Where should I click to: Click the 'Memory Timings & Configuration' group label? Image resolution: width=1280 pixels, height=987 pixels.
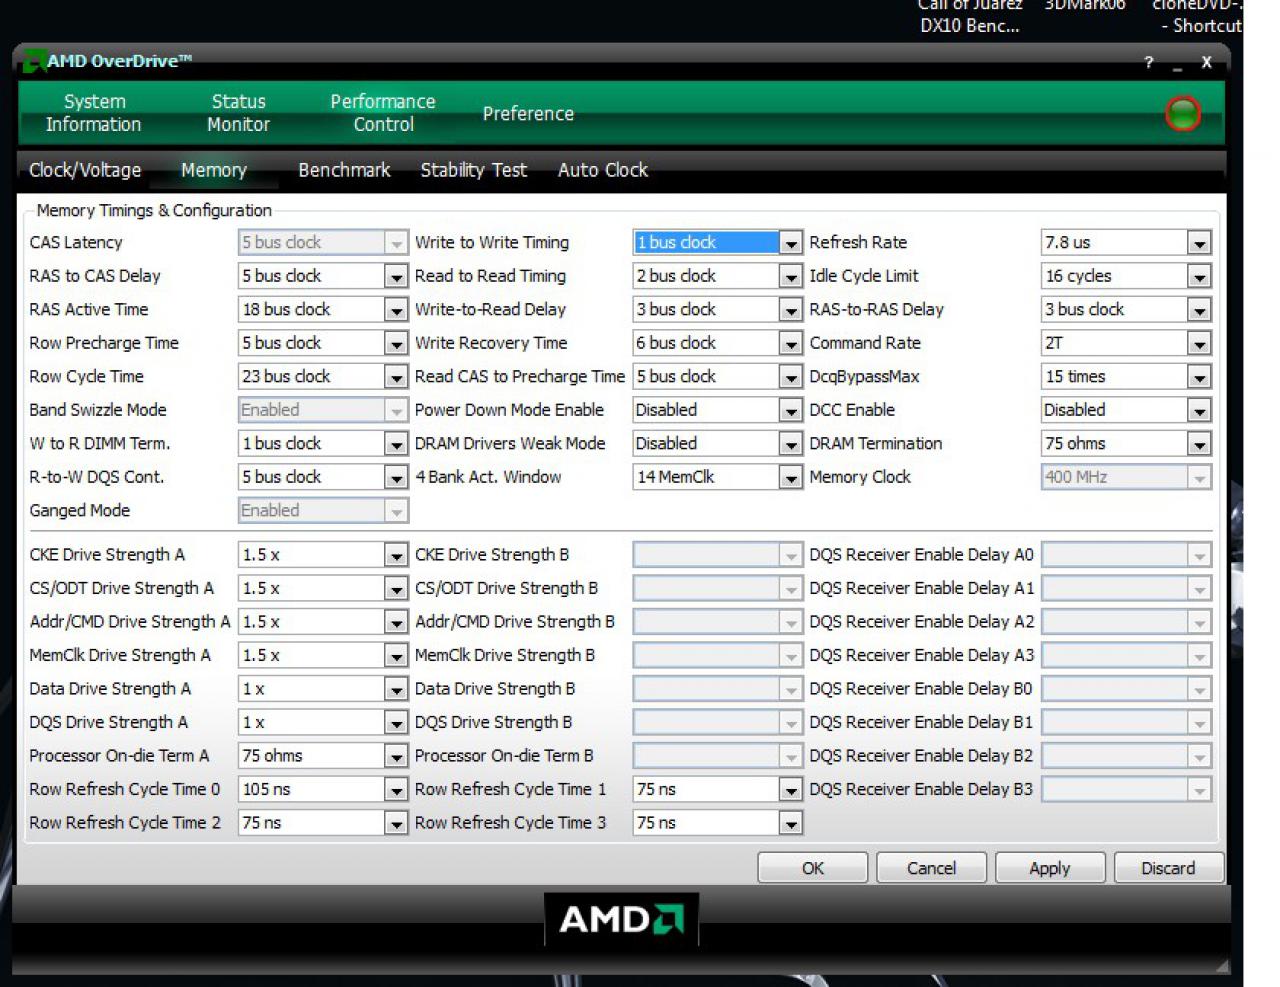[x=154, y=210]
